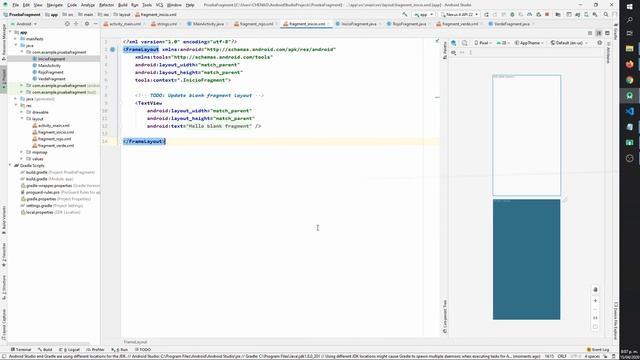Open the Profiler tool window
The image size is (640, 360).
click(96, 350)
